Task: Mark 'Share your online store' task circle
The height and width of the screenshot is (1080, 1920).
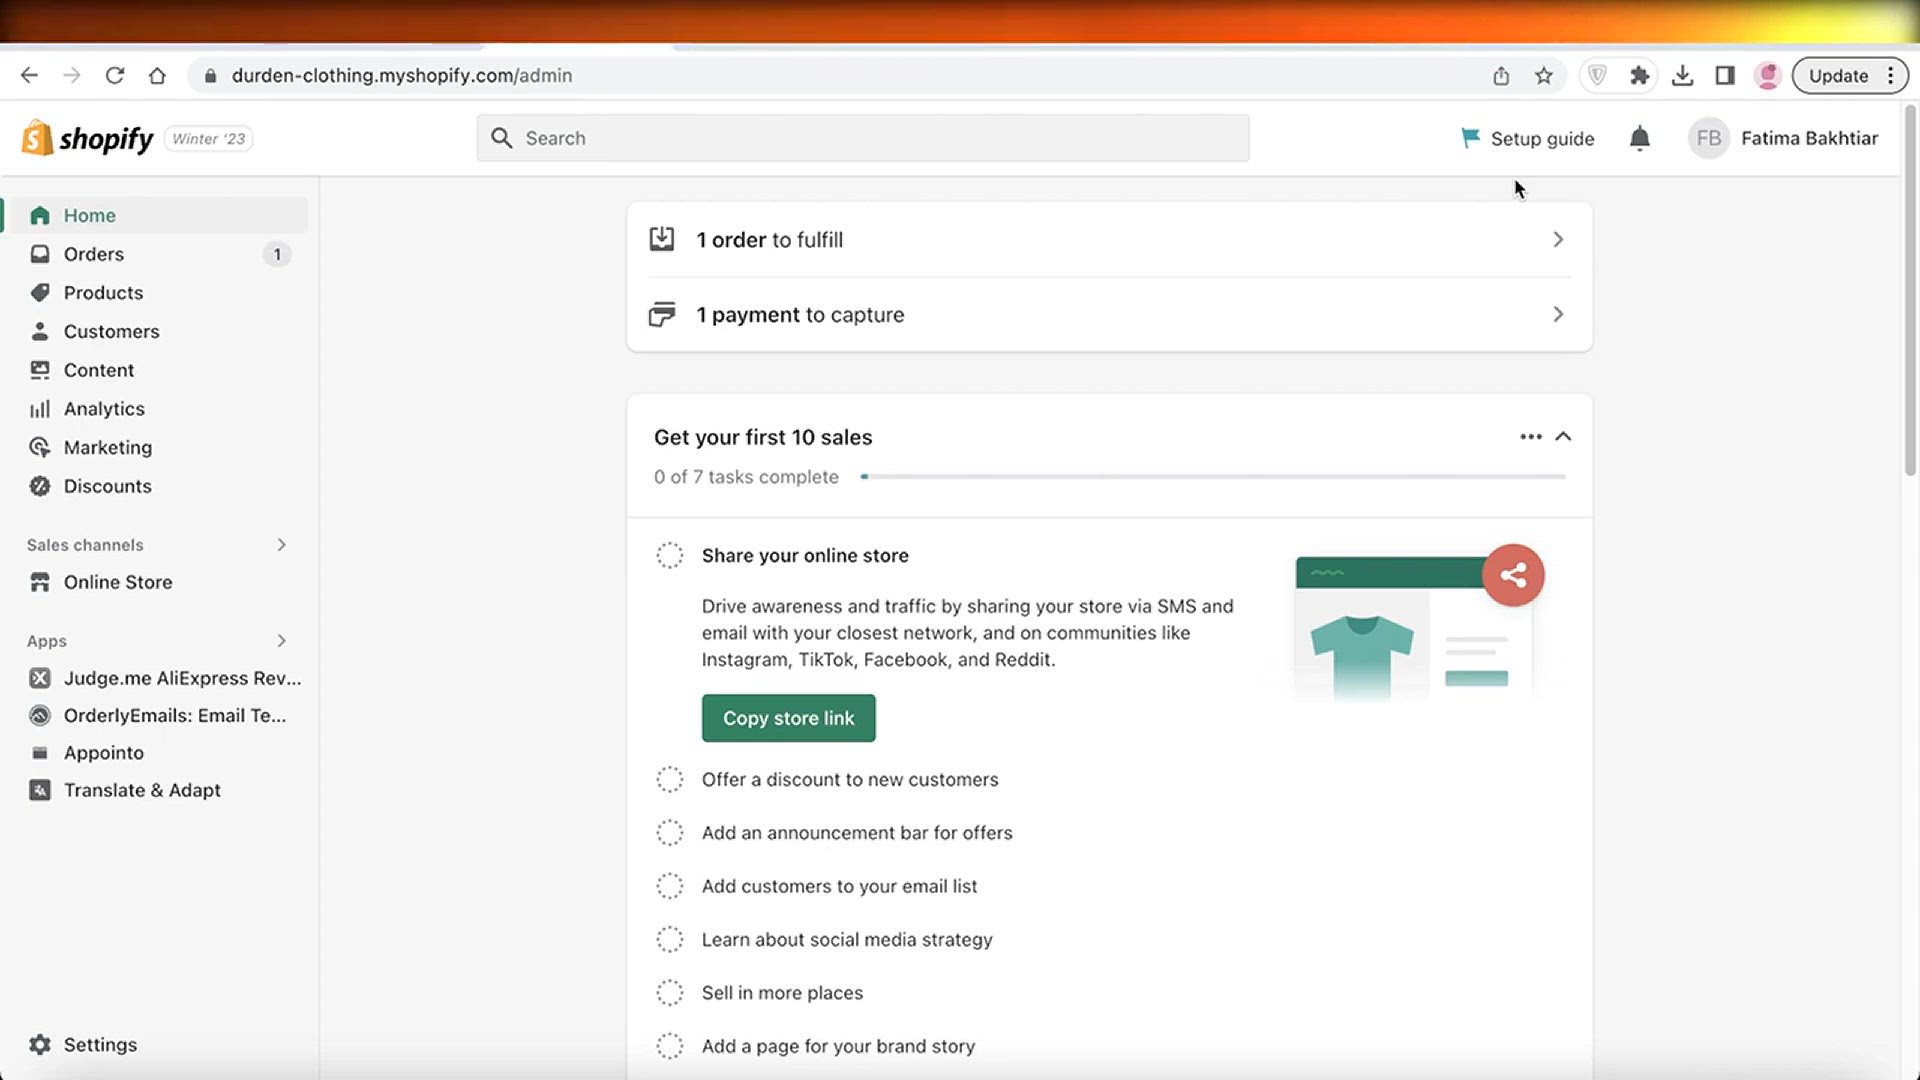Action: tap(670, 555)
